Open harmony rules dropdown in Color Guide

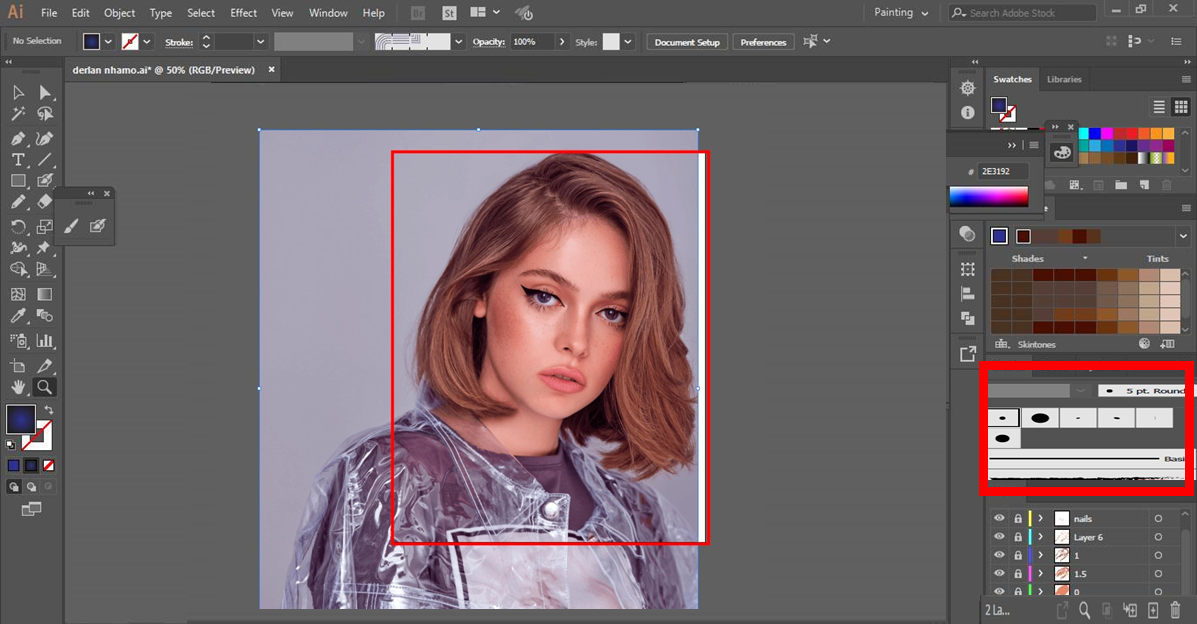click(x=1183, y=236)
